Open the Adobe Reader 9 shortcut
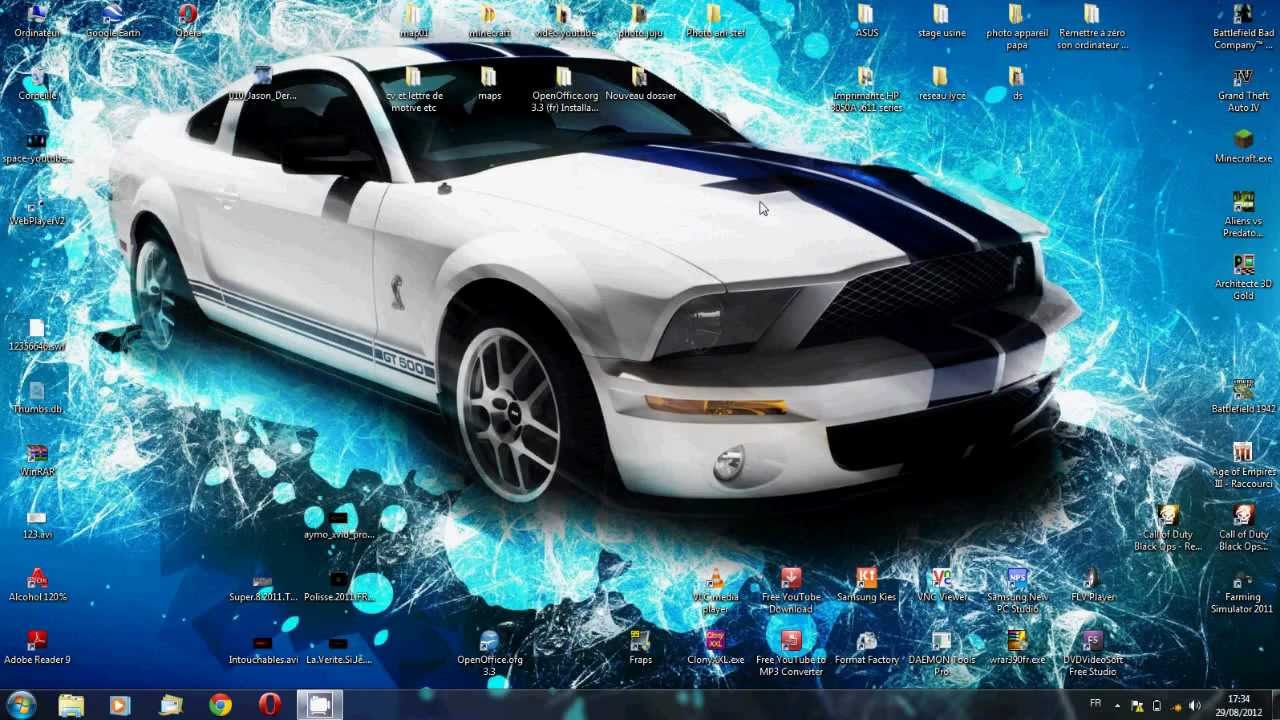1280x720 pixels. coord(37,648)
